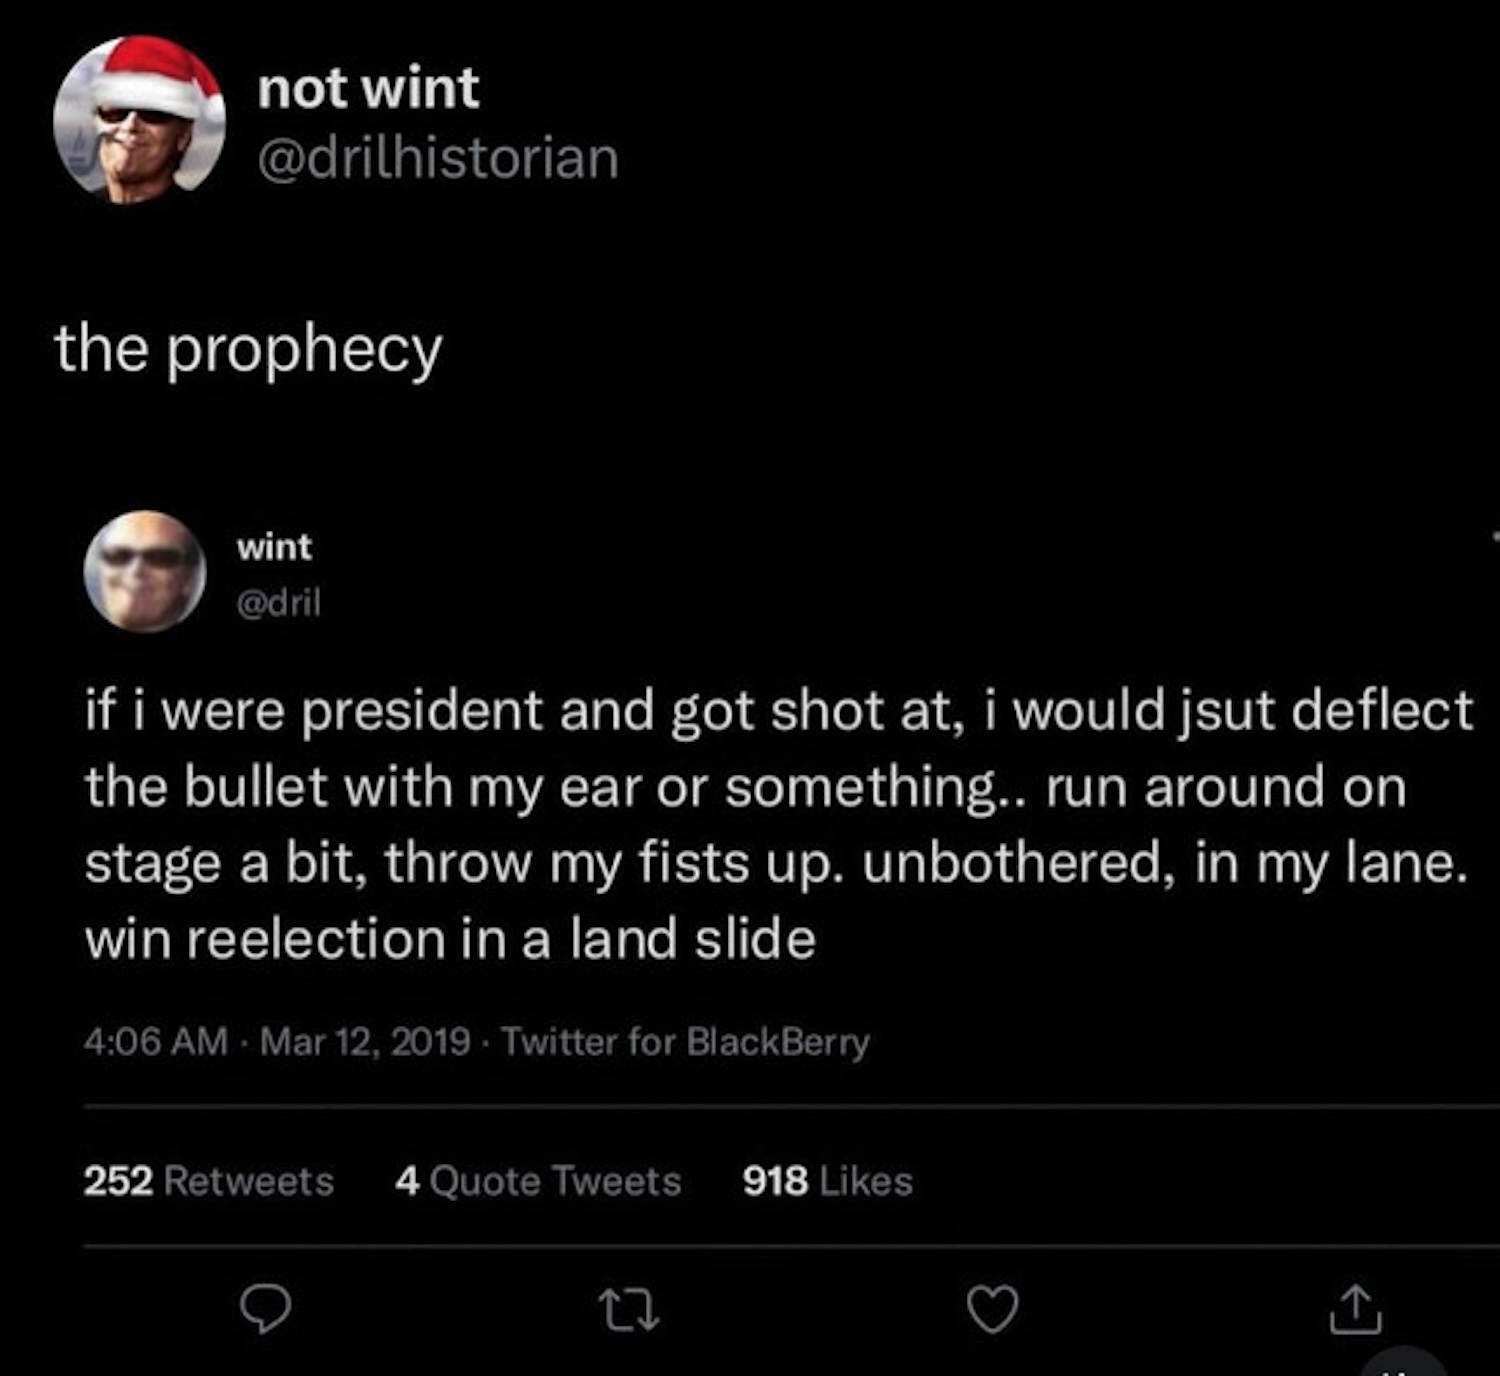Click the "not wint" display name
The height and width of the screenshot is (1376, 1500).
368,88
